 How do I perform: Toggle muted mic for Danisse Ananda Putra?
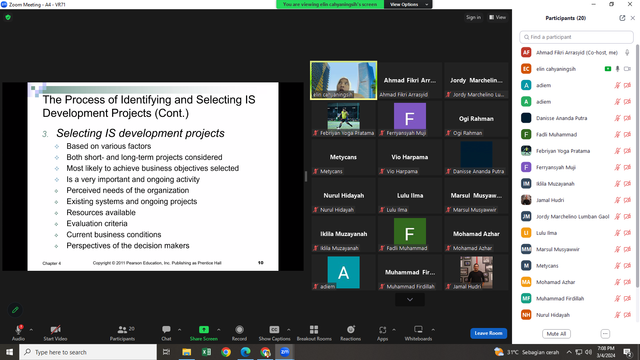(x=618, y=118)
